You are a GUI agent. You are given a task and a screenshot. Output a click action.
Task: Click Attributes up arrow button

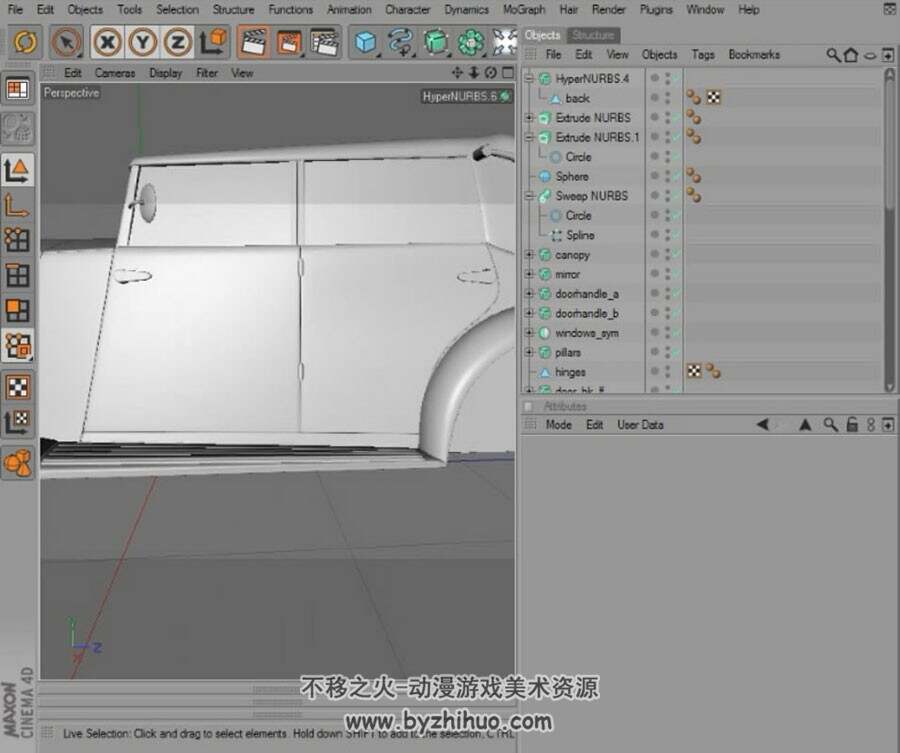coord(805,425)
